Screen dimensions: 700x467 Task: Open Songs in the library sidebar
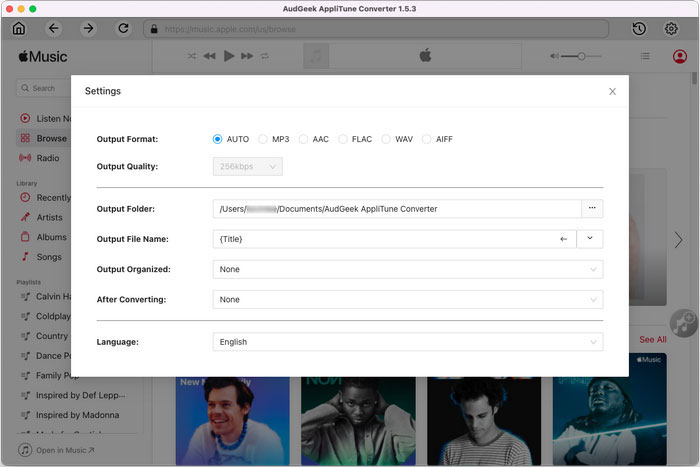tap(44, 257)
